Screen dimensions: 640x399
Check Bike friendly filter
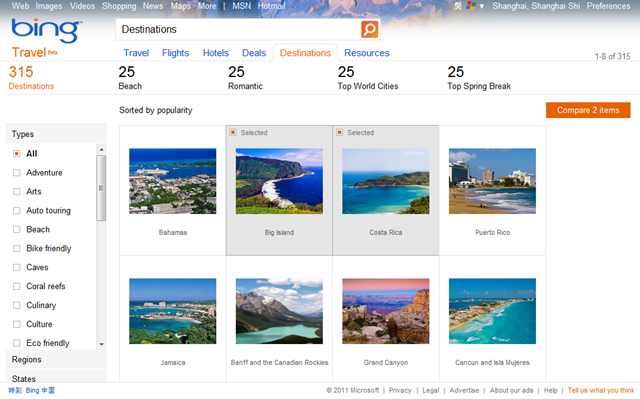pos(17,248)
